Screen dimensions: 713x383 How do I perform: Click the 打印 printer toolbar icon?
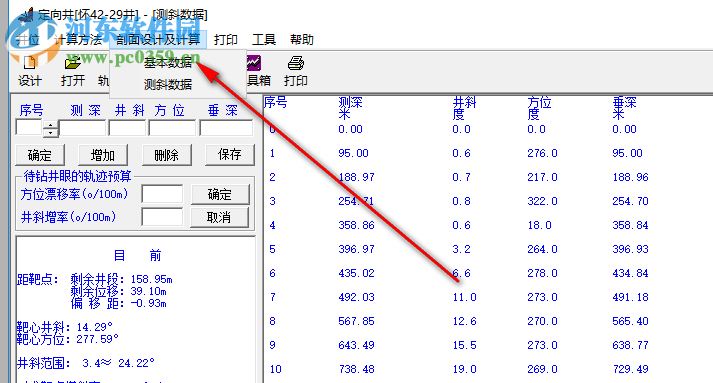coord(296,62)
